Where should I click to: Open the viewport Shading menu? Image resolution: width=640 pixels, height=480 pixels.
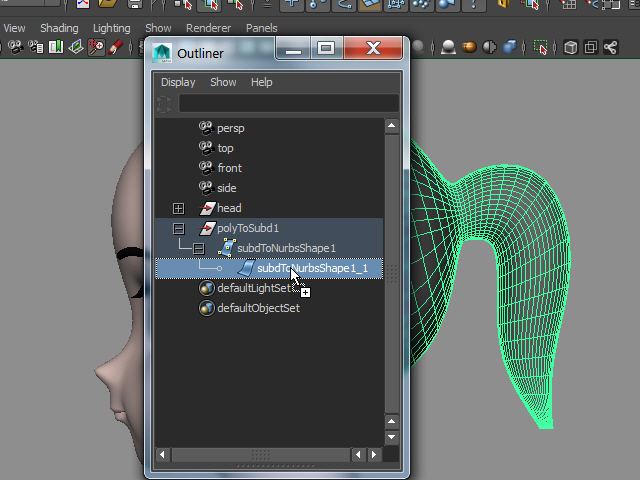coord(59,28)
